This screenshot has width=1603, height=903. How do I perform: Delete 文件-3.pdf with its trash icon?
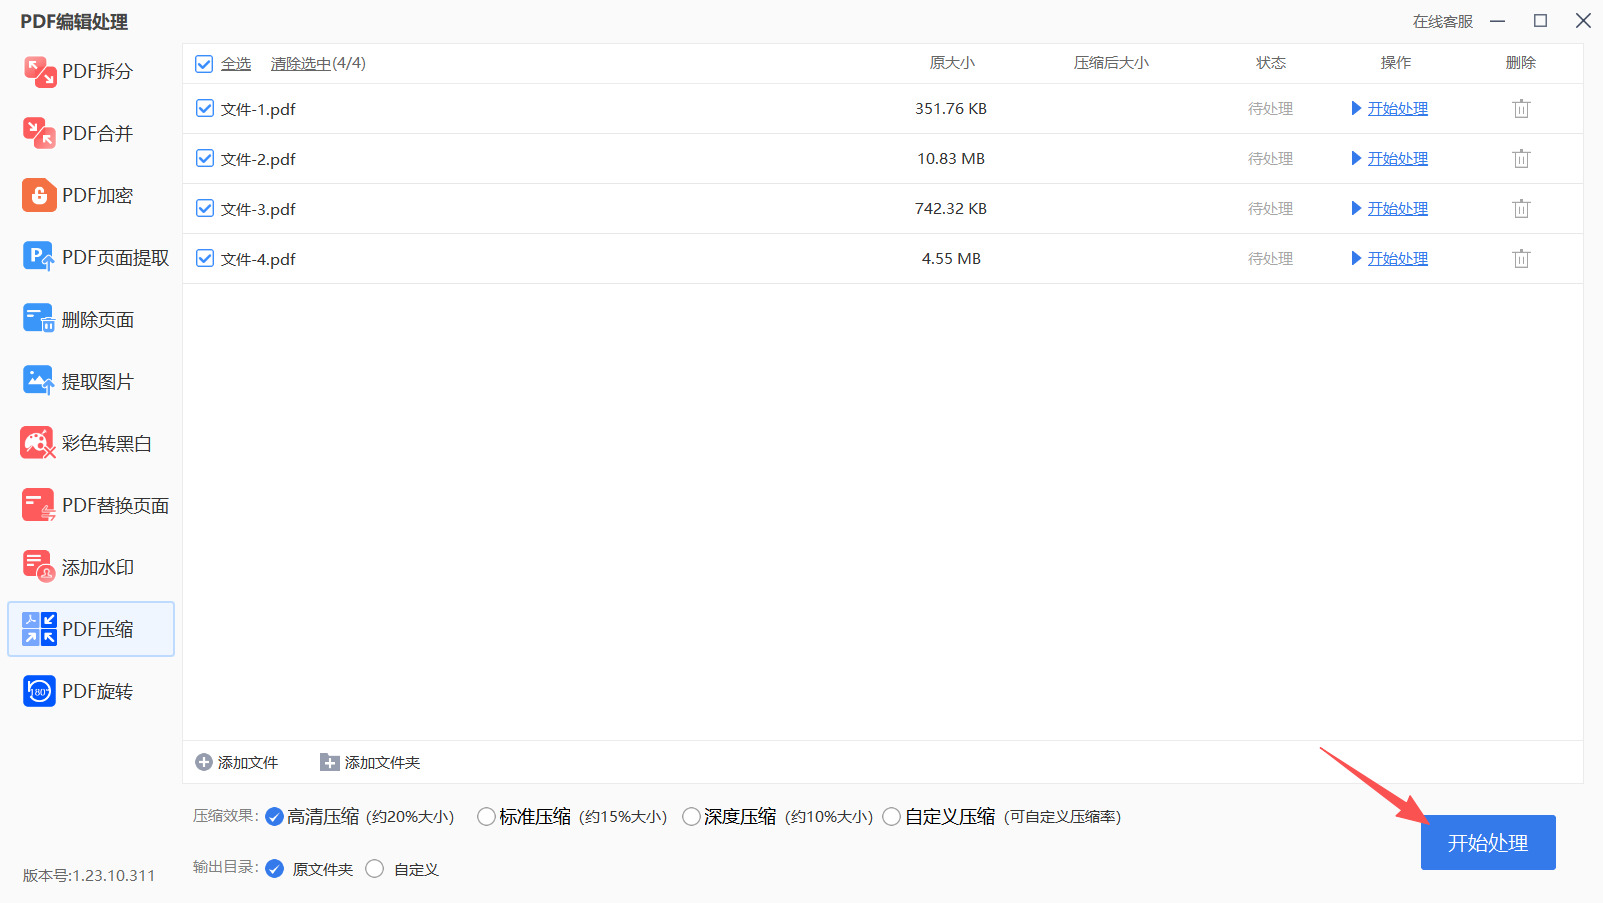[x=1521, y=209]
